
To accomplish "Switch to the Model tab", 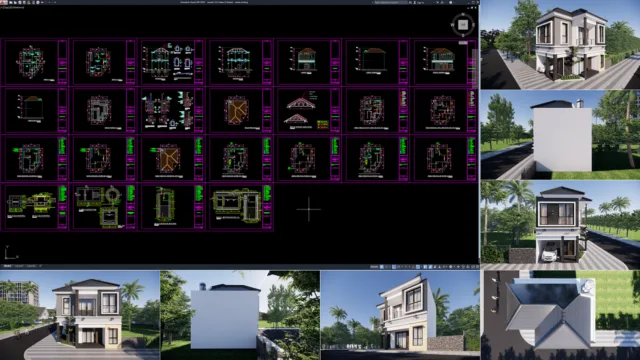I will click(7, 266).
